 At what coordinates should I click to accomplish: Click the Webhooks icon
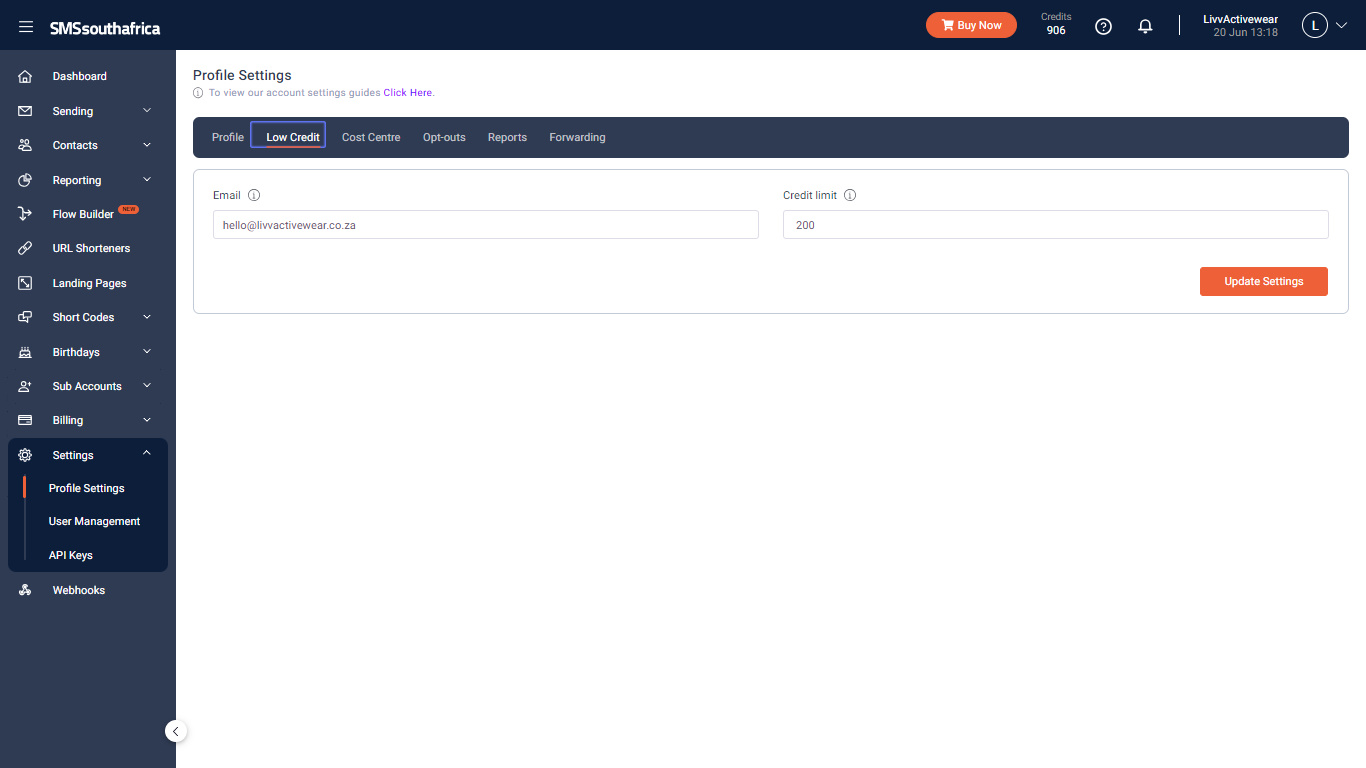pyautogui.click(x=26, y=590)
